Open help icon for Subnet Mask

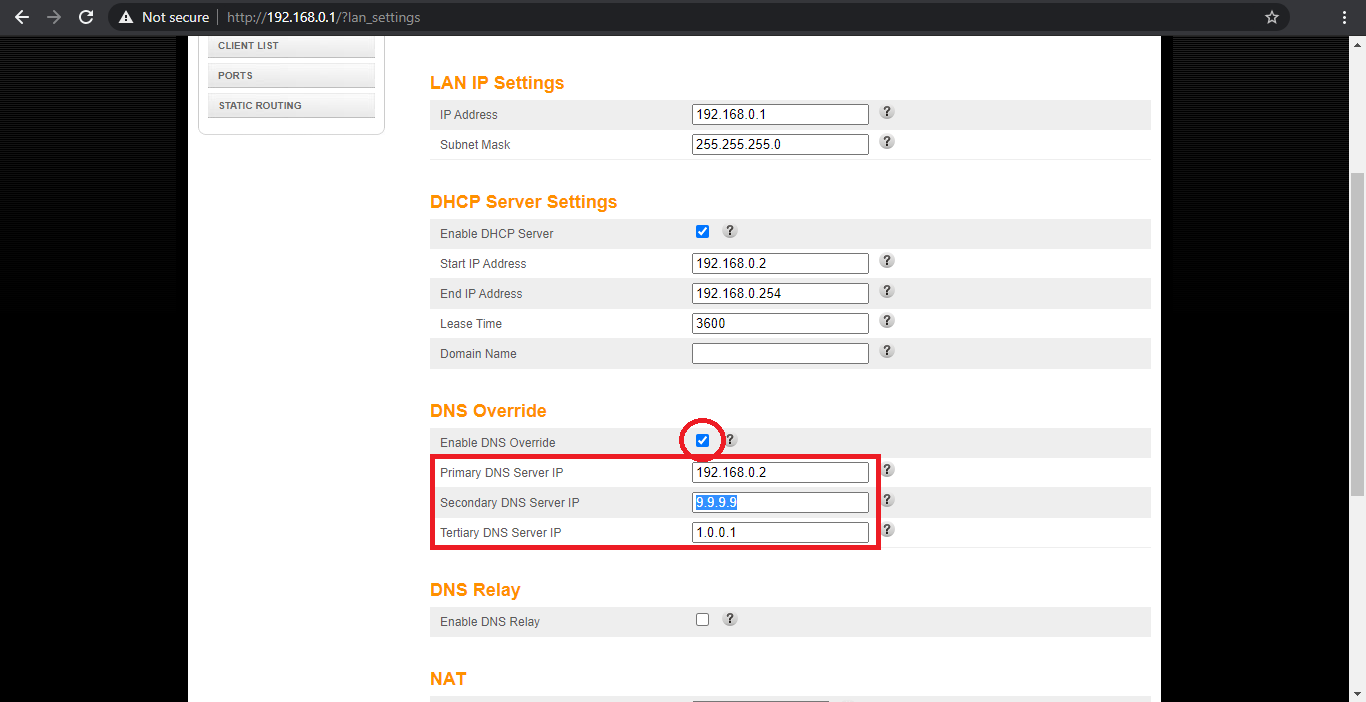click(x=887, y=142)
